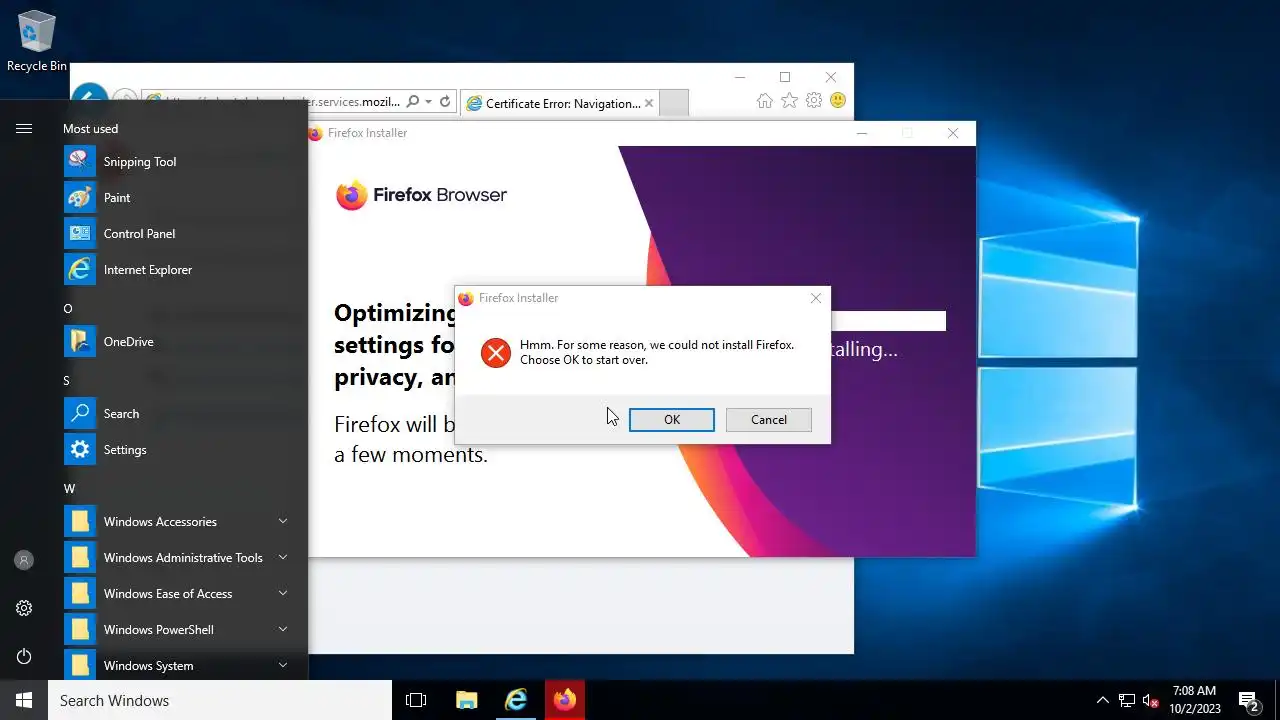Show hidden tray icons chevron
Screen dimensions: 1280x720
(x=1102, y=700)
